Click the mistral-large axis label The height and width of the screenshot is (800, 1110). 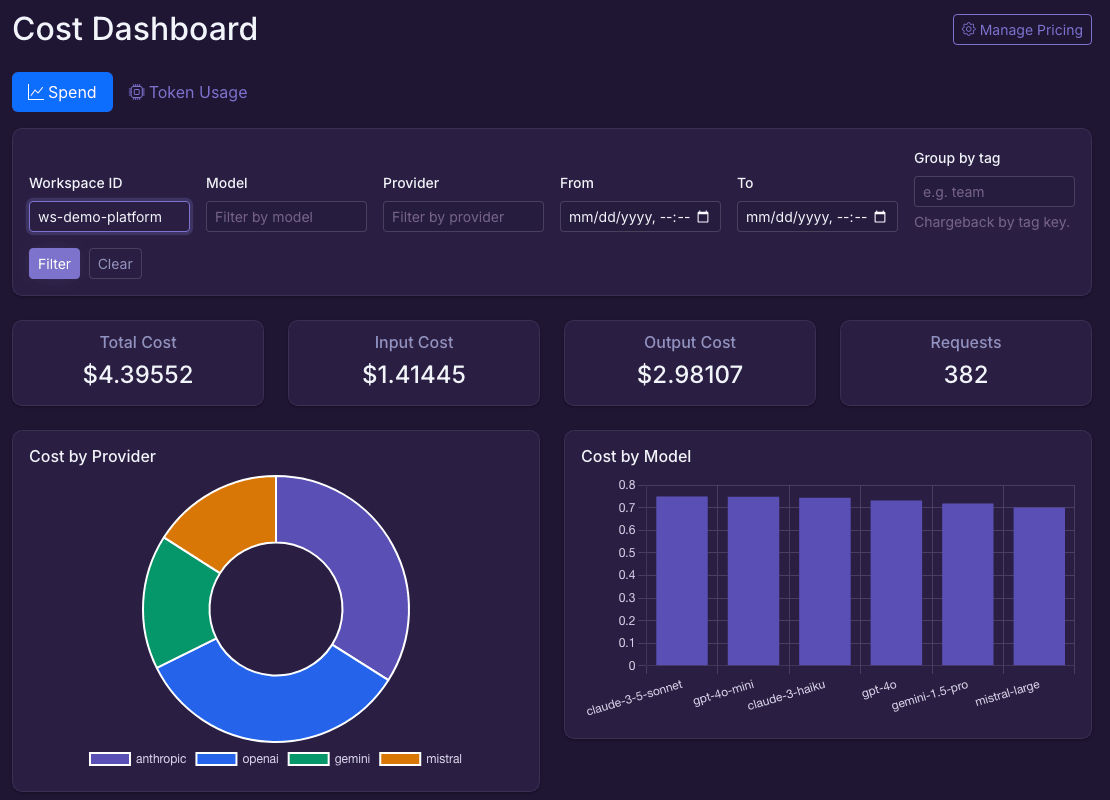coord(1007,693)
